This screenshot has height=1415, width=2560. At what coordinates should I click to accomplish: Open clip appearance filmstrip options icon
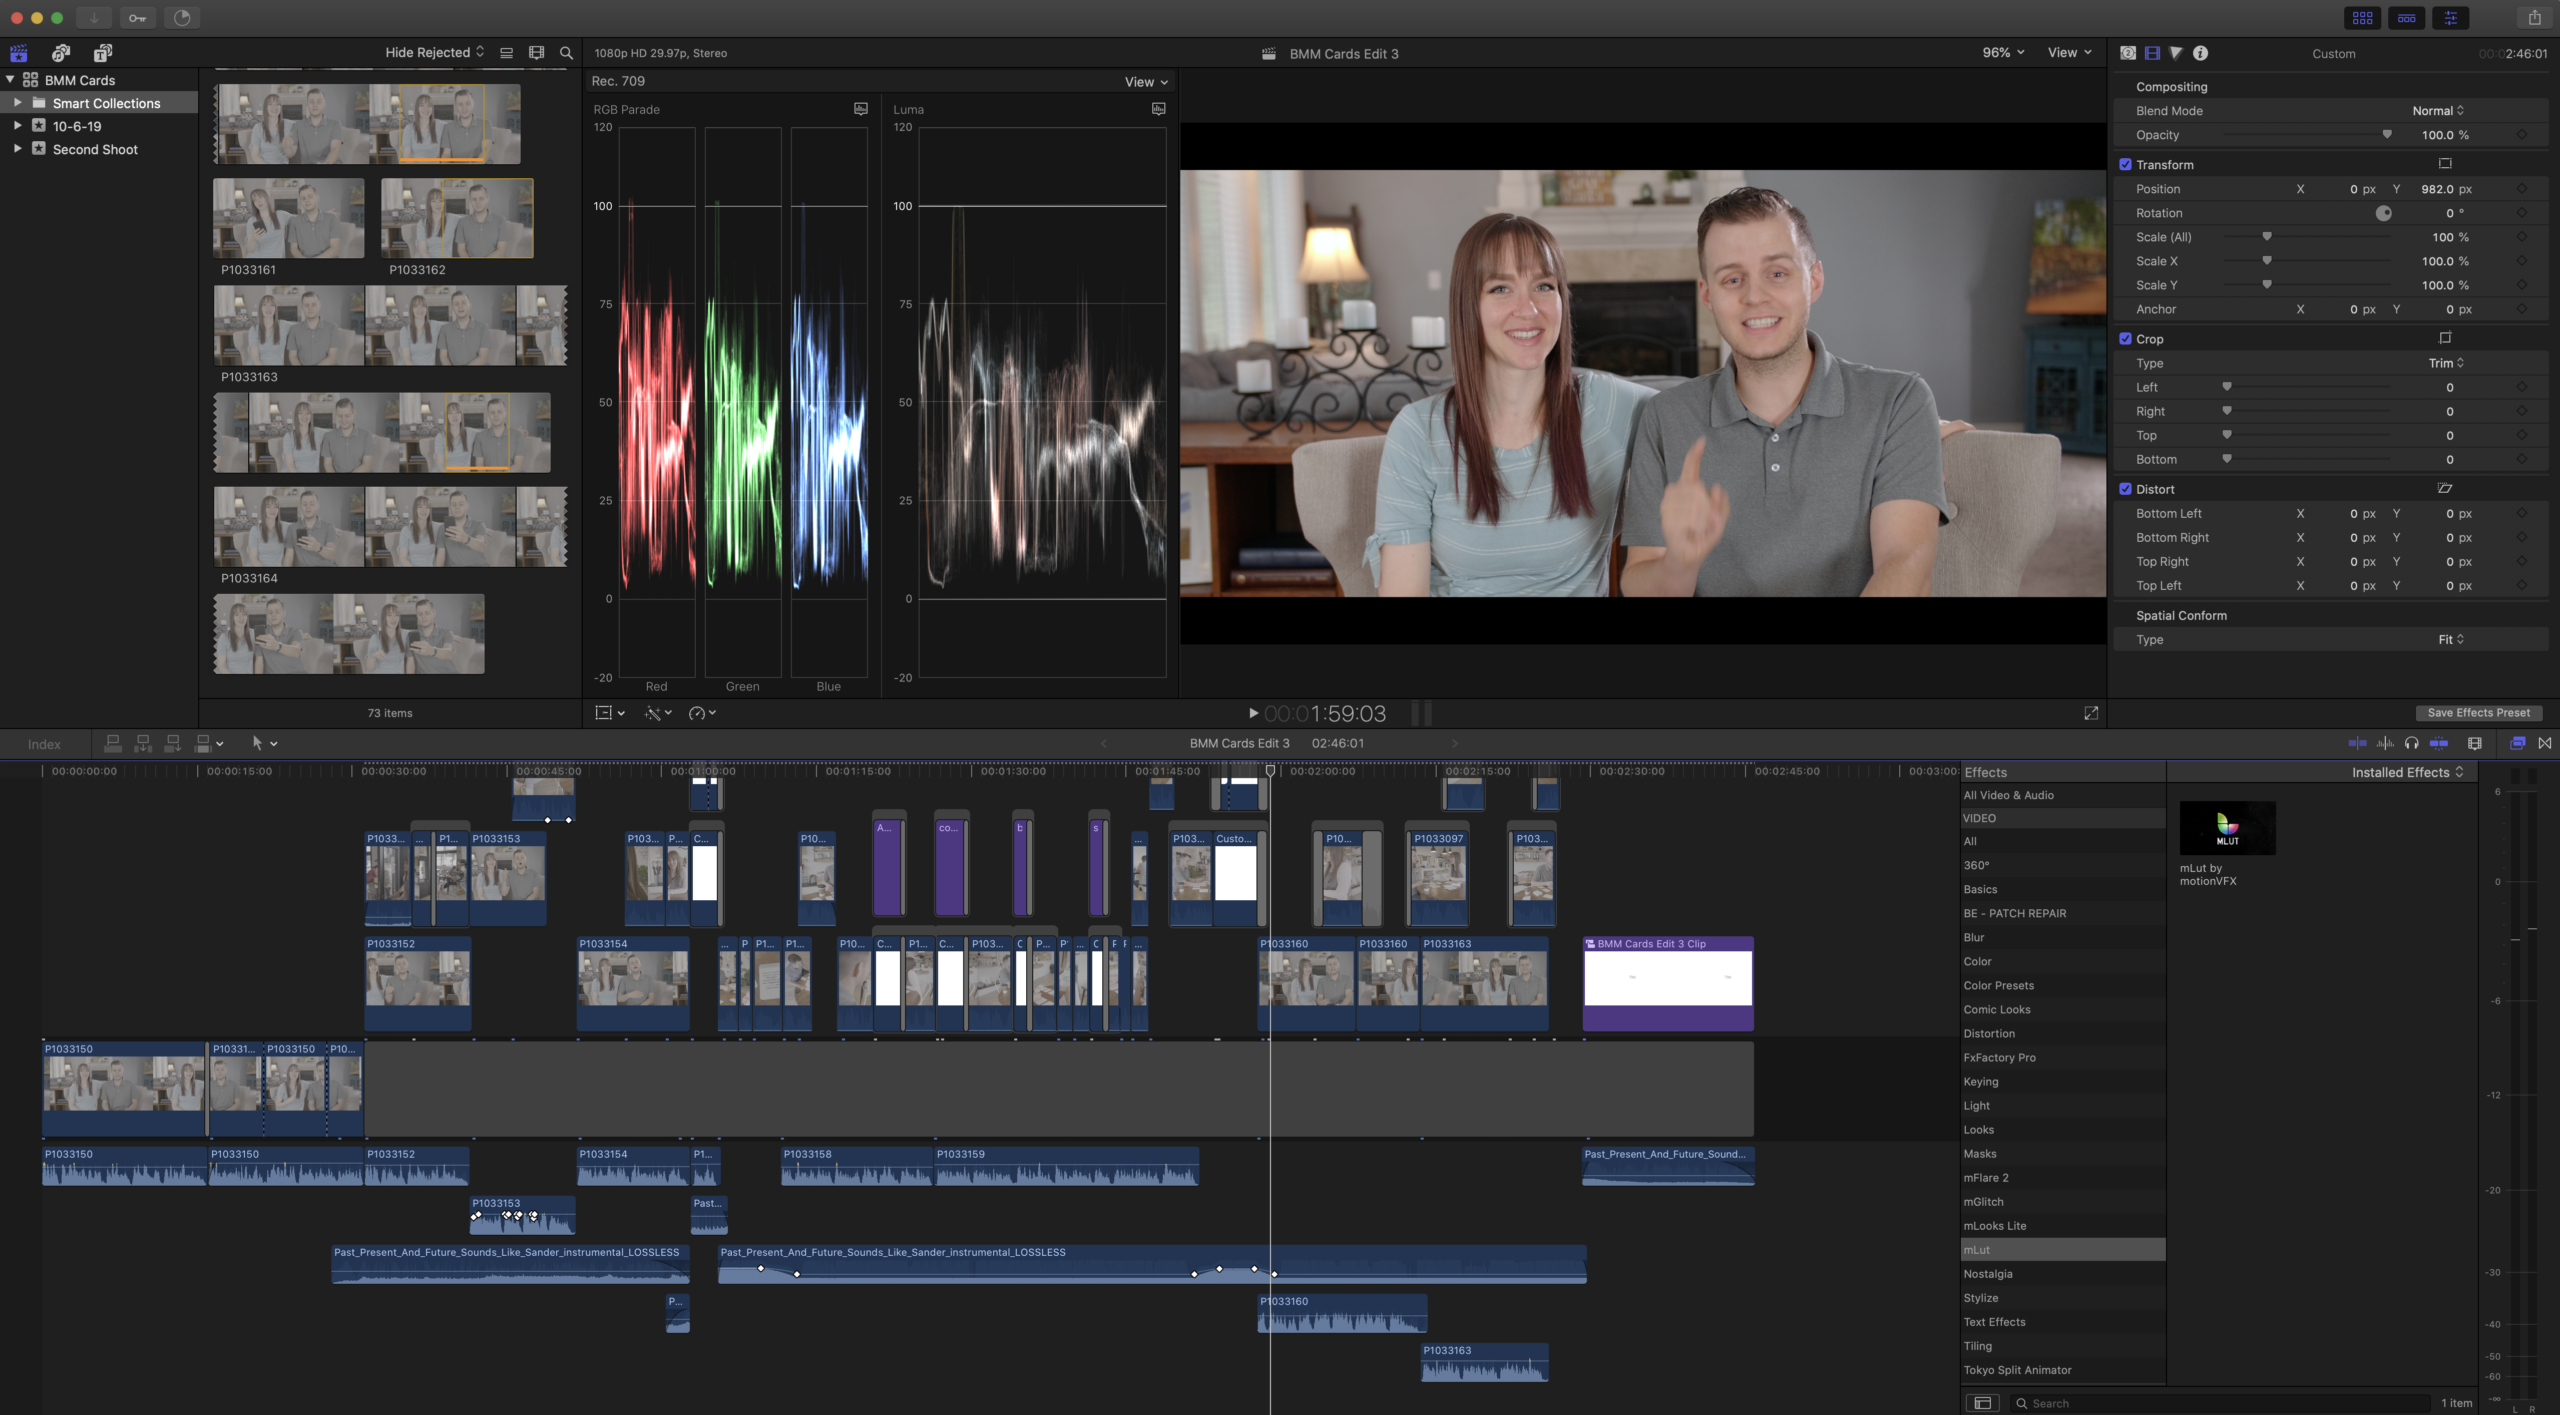pyautogui.click(x=537, y=53)
